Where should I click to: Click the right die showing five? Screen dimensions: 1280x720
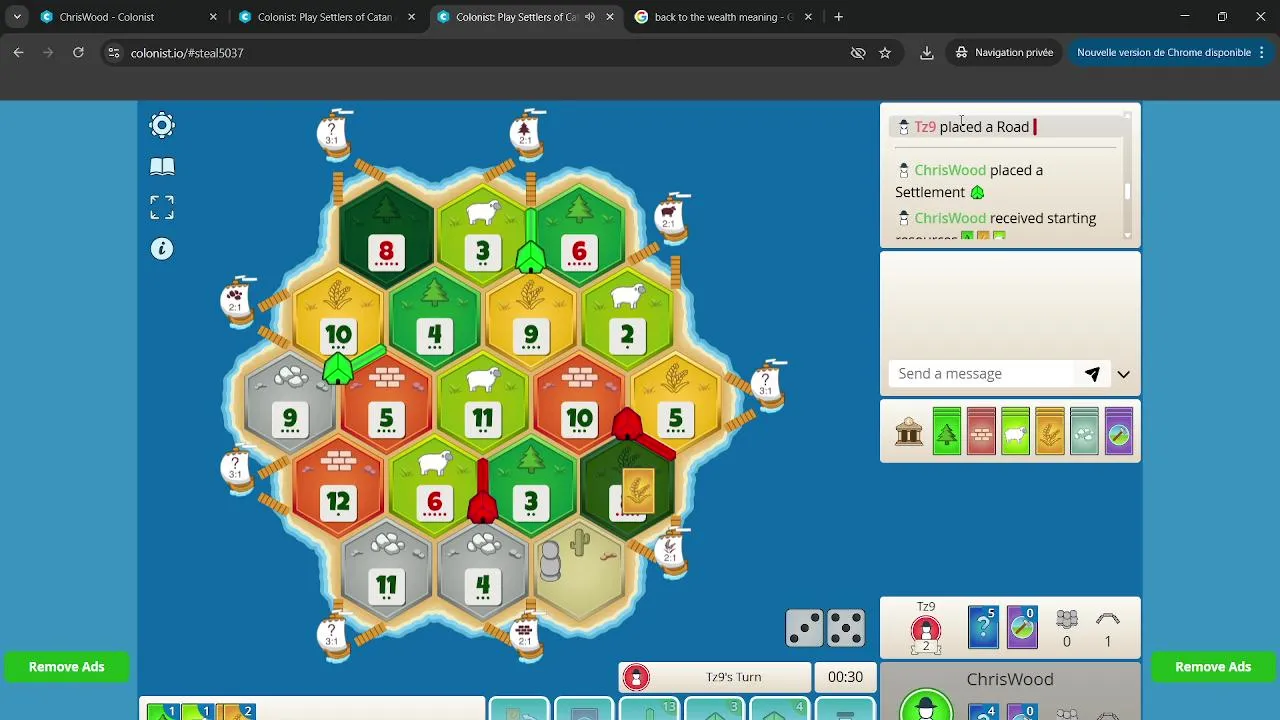point(846,629)
